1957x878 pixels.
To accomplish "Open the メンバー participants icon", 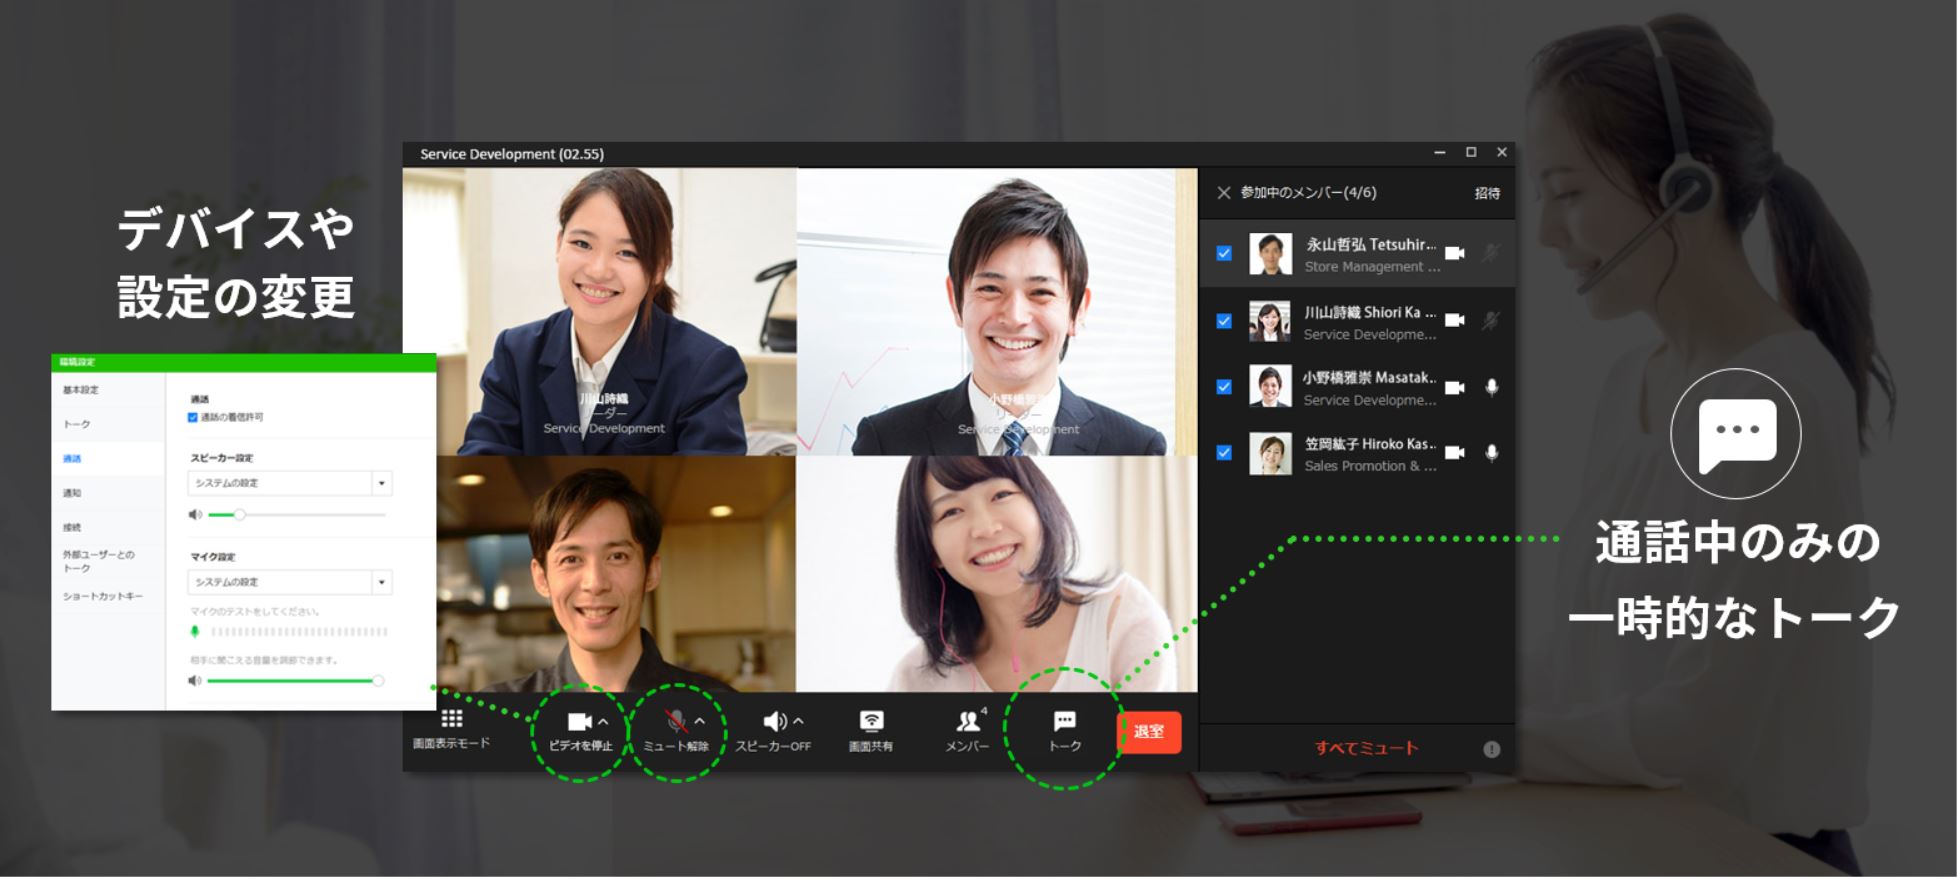I will click(967, 722).
